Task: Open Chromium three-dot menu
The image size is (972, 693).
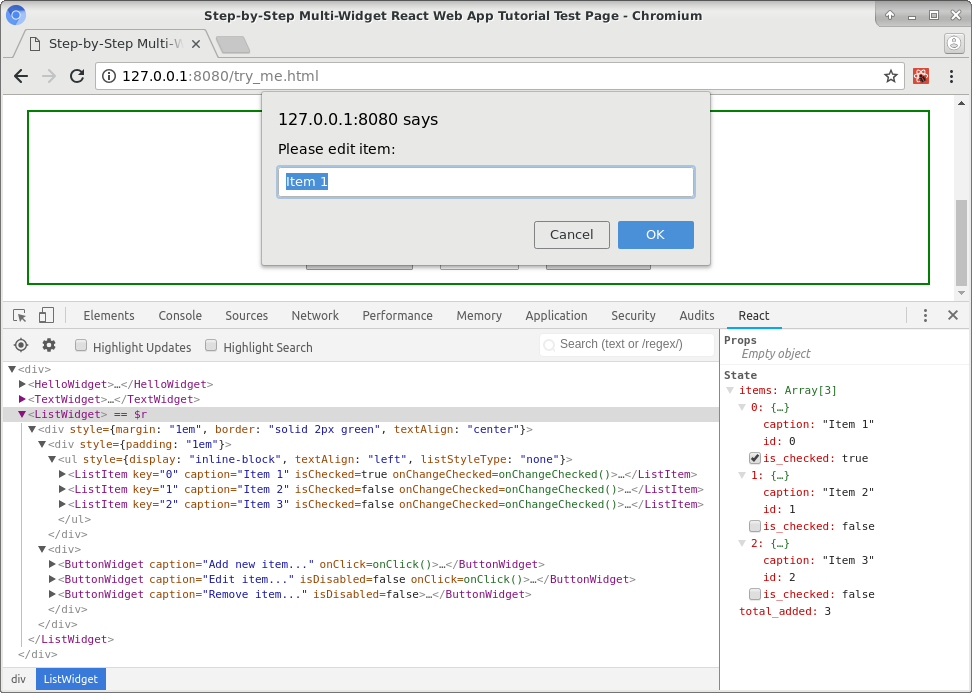Action: pos(952,76)
